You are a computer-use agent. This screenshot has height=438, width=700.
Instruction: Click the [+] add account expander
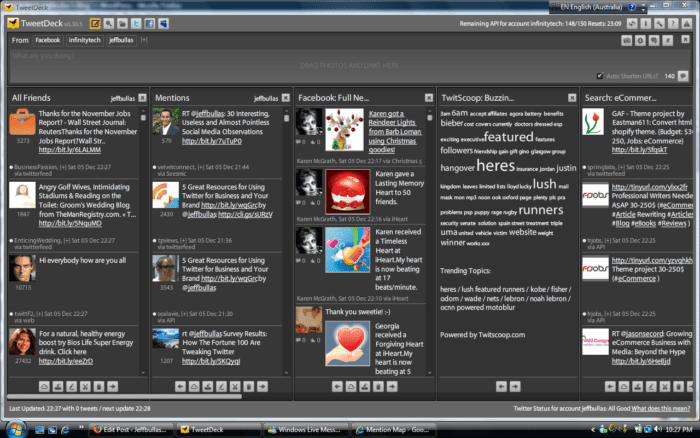point(144,40)
